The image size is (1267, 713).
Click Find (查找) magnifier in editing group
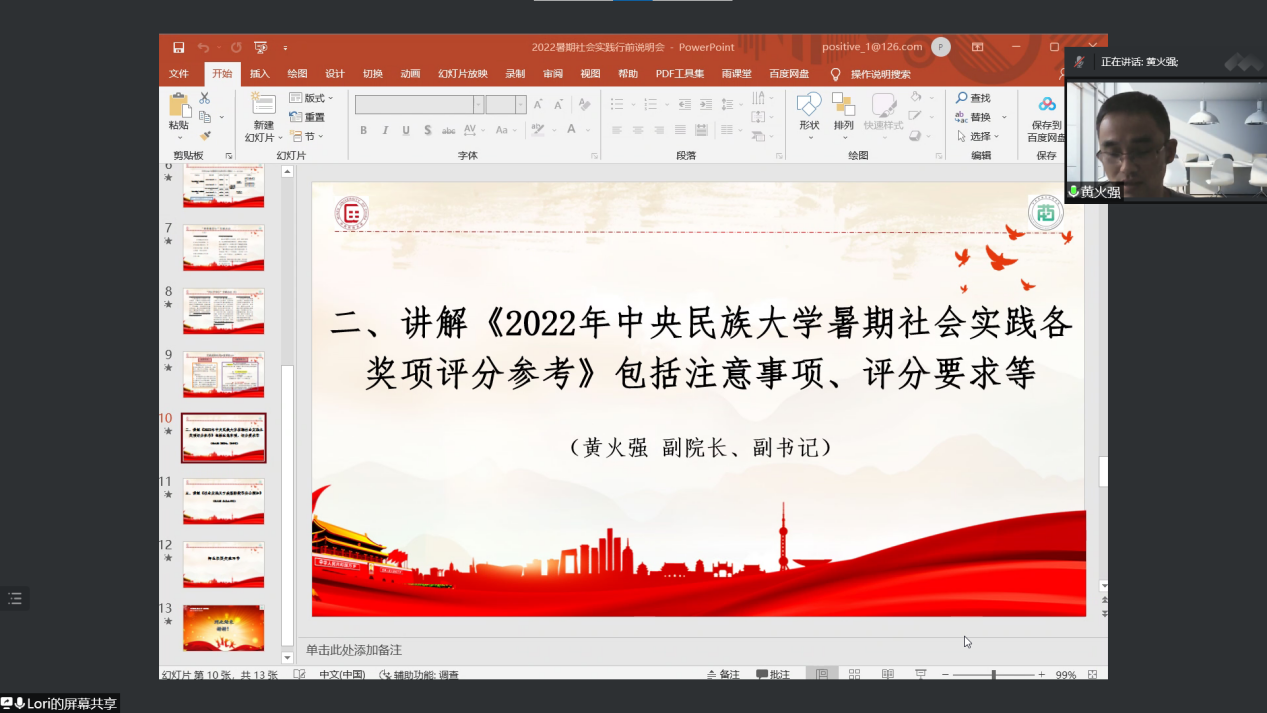point(972,98)
